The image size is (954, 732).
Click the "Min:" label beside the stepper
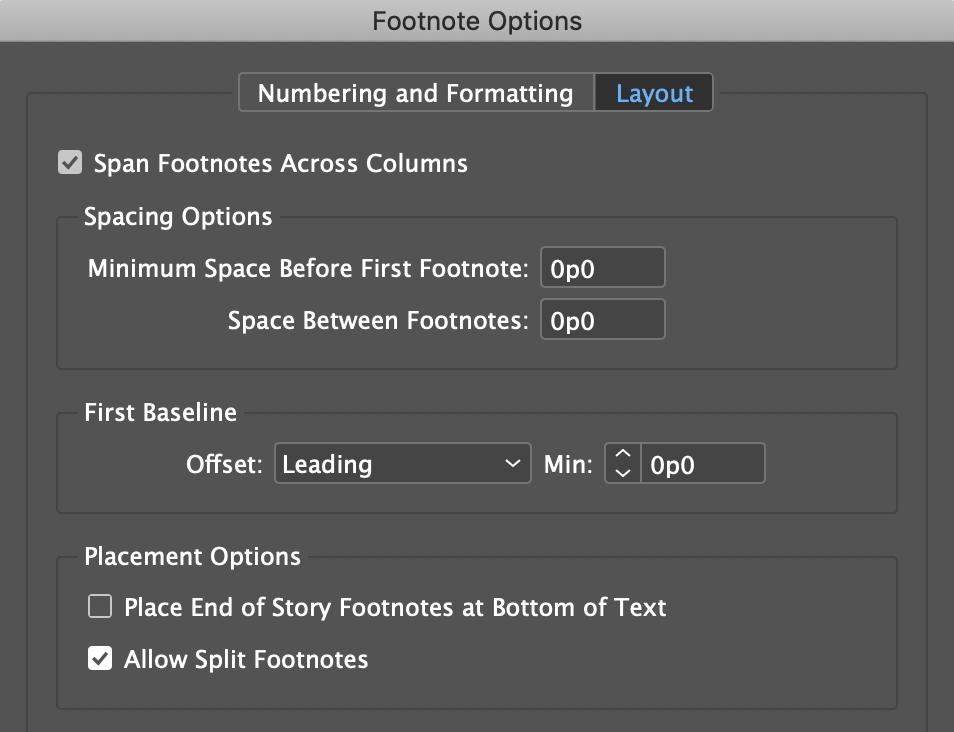point(567,463)
